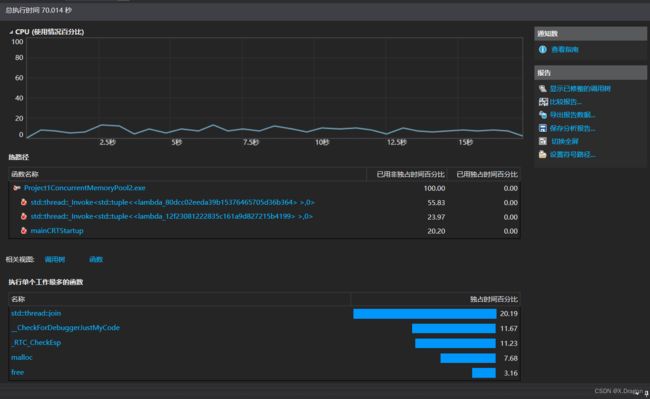
Task: Click the 12.5秒 mark on CPU timeline
Action: [x=397, y=143]
